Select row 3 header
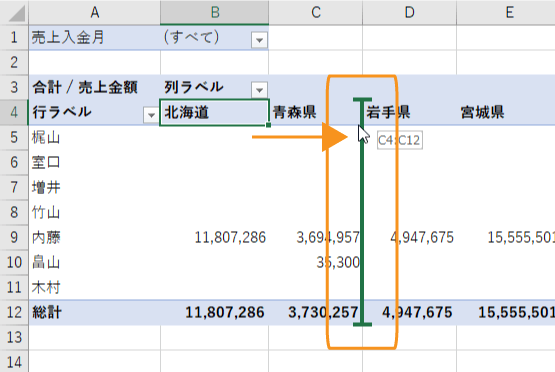This screenshot has height=372, width=555. tap(14, 87)
